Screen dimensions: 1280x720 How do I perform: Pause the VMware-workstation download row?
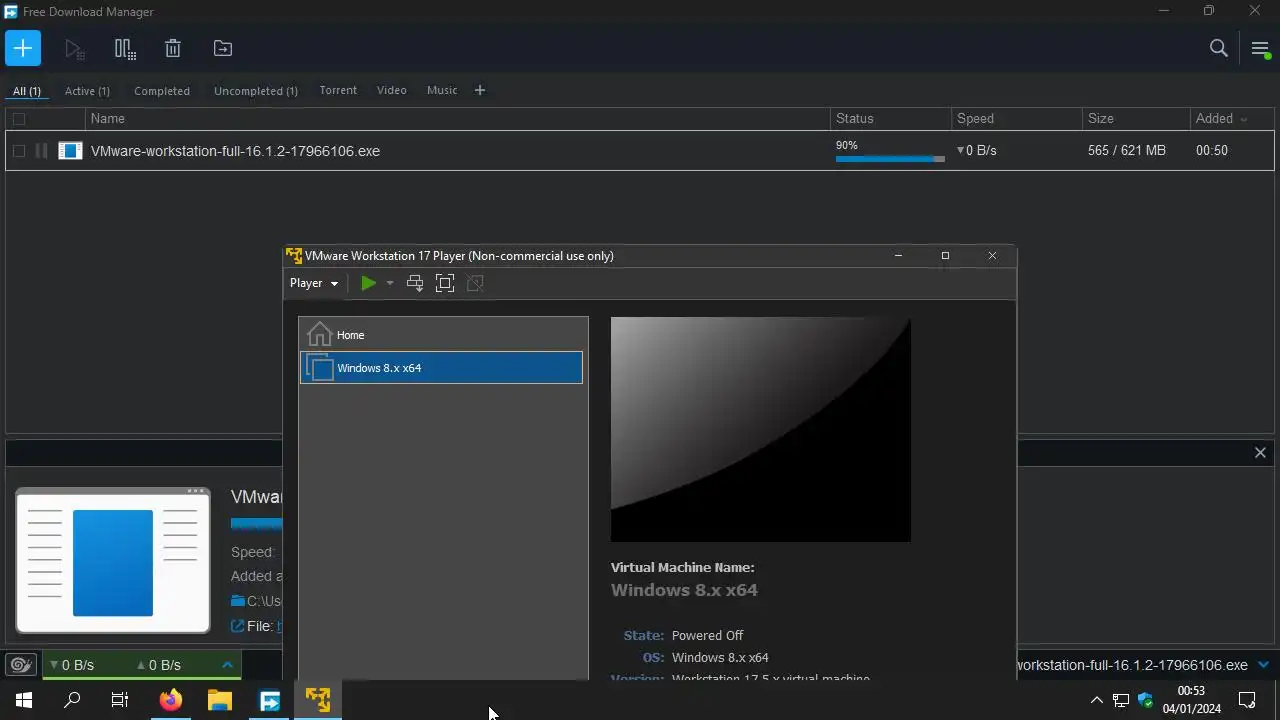point(41,151)
